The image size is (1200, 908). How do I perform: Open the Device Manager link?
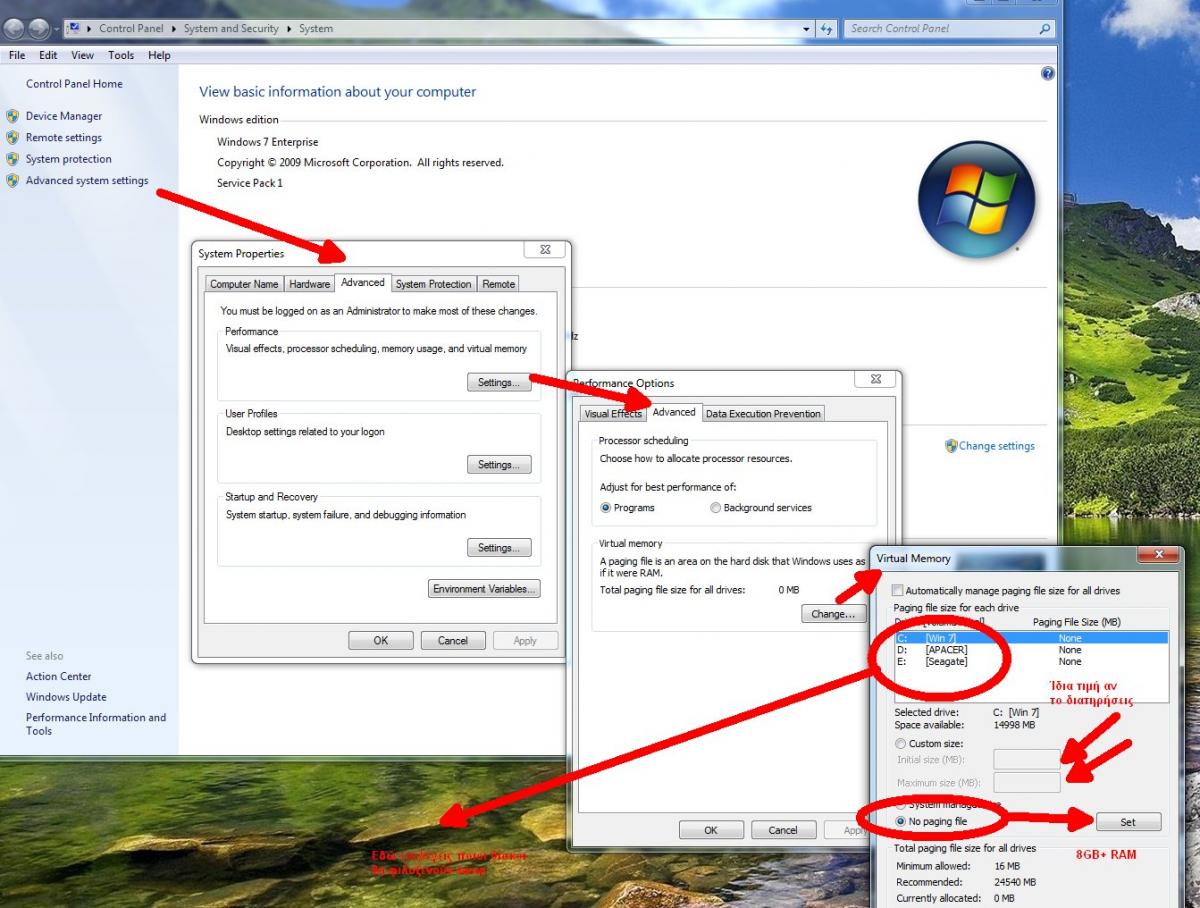pyautogui.click(x=64, y=116)
